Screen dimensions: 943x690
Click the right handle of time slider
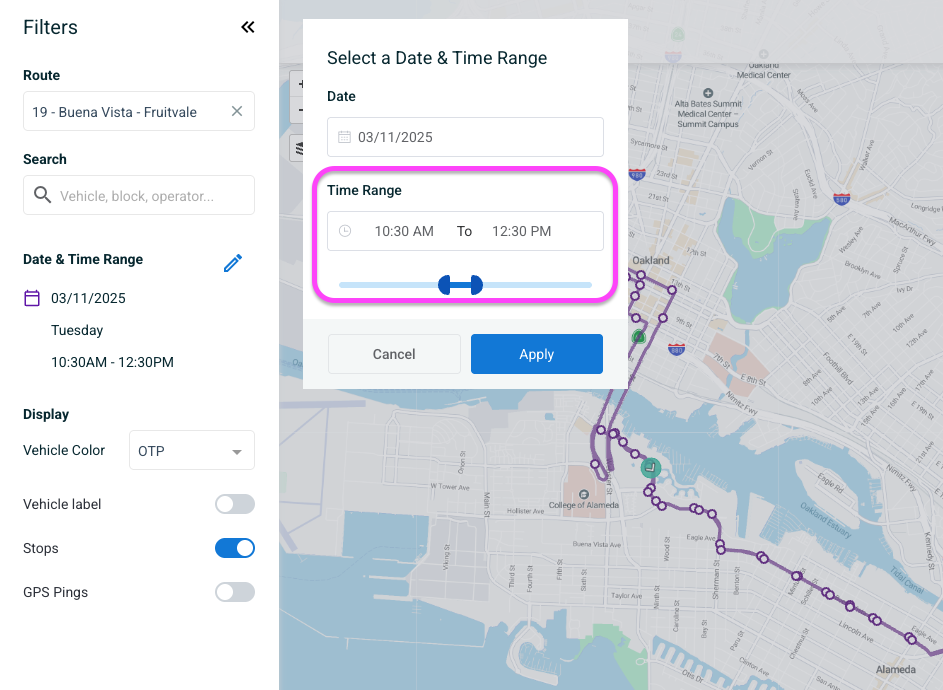pos(476,286)
